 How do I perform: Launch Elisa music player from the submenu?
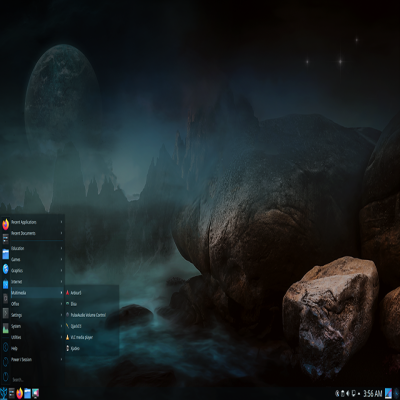92,304
